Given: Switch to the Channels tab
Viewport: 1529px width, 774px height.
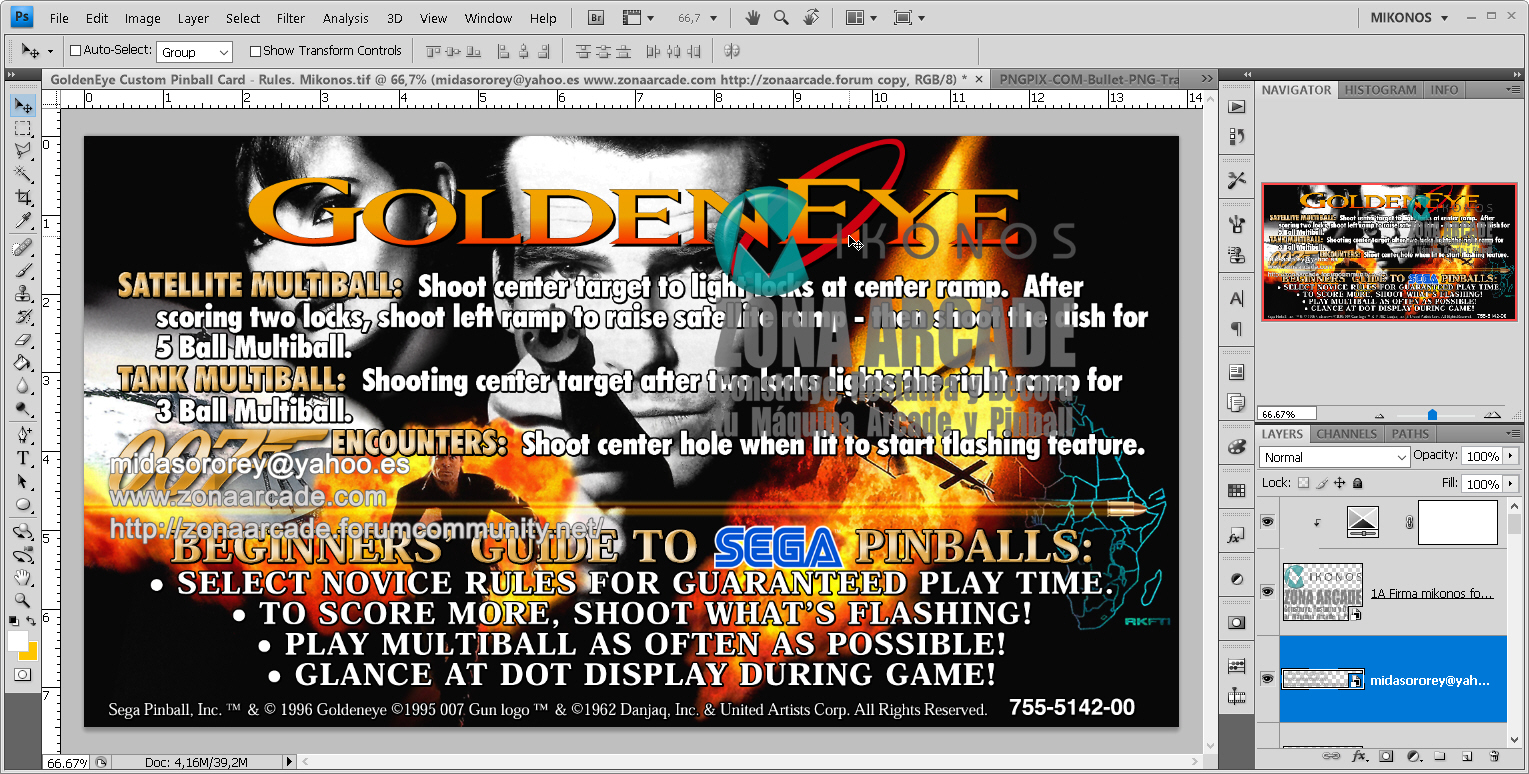Looking at the screenshot, I should click(1346, 434).
